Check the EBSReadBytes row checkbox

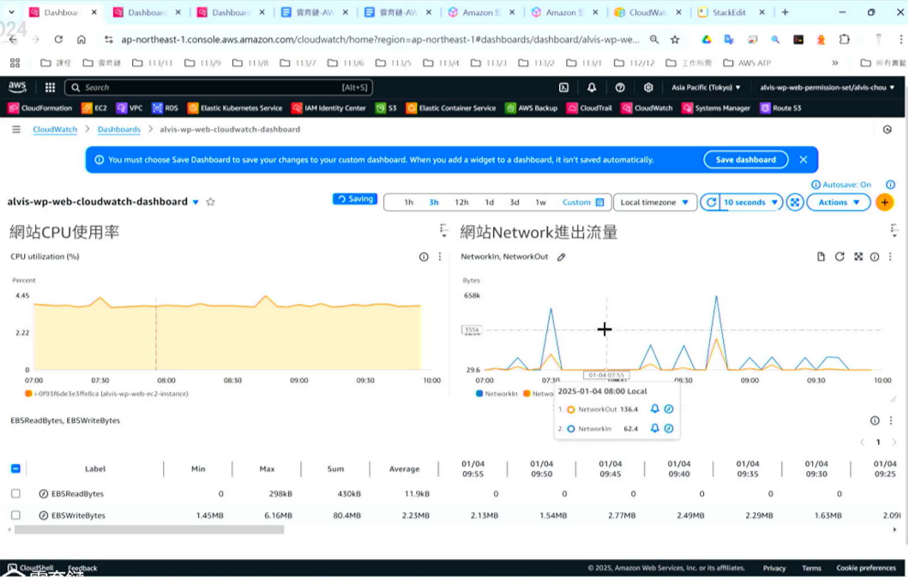(16, 494)
